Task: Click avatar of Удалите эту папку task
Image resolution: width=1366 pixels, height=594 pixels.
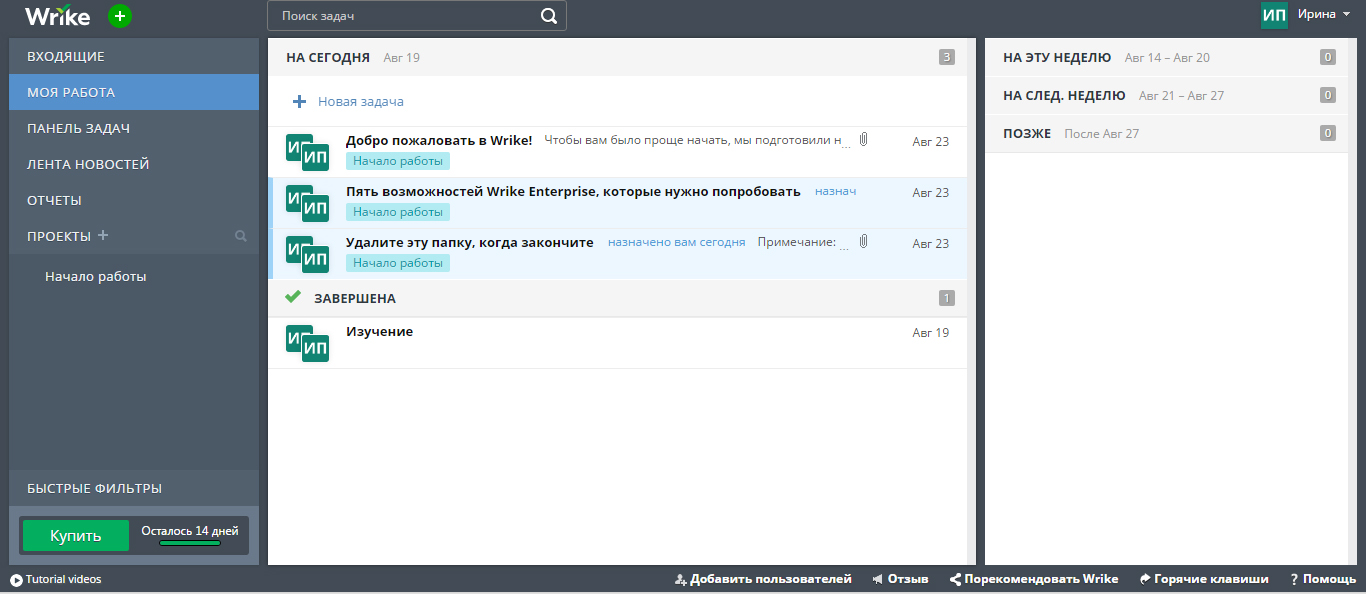Action: click(x=307, y=254)
